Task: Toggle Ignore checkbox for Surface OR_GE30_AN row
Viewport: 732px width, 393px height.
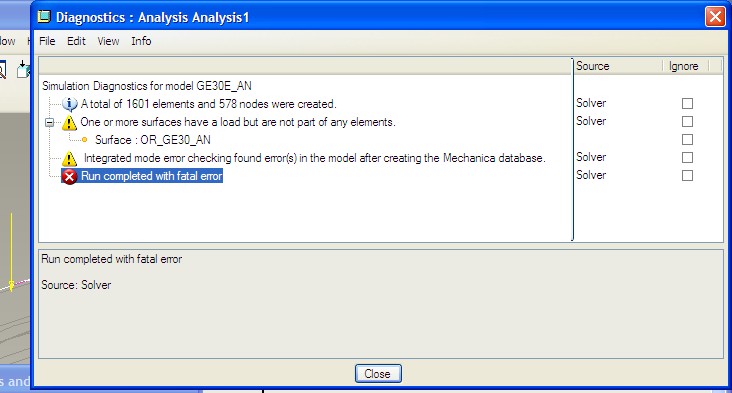Action: (687, 140)
